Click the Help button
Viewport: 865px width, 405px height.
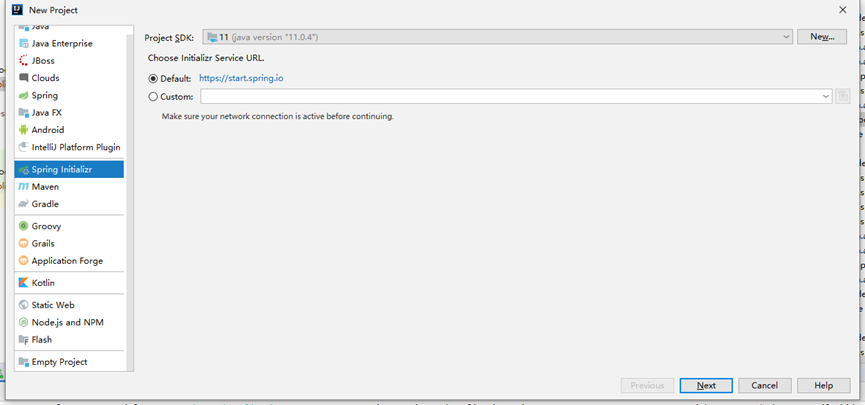click(x=824, y=386)
